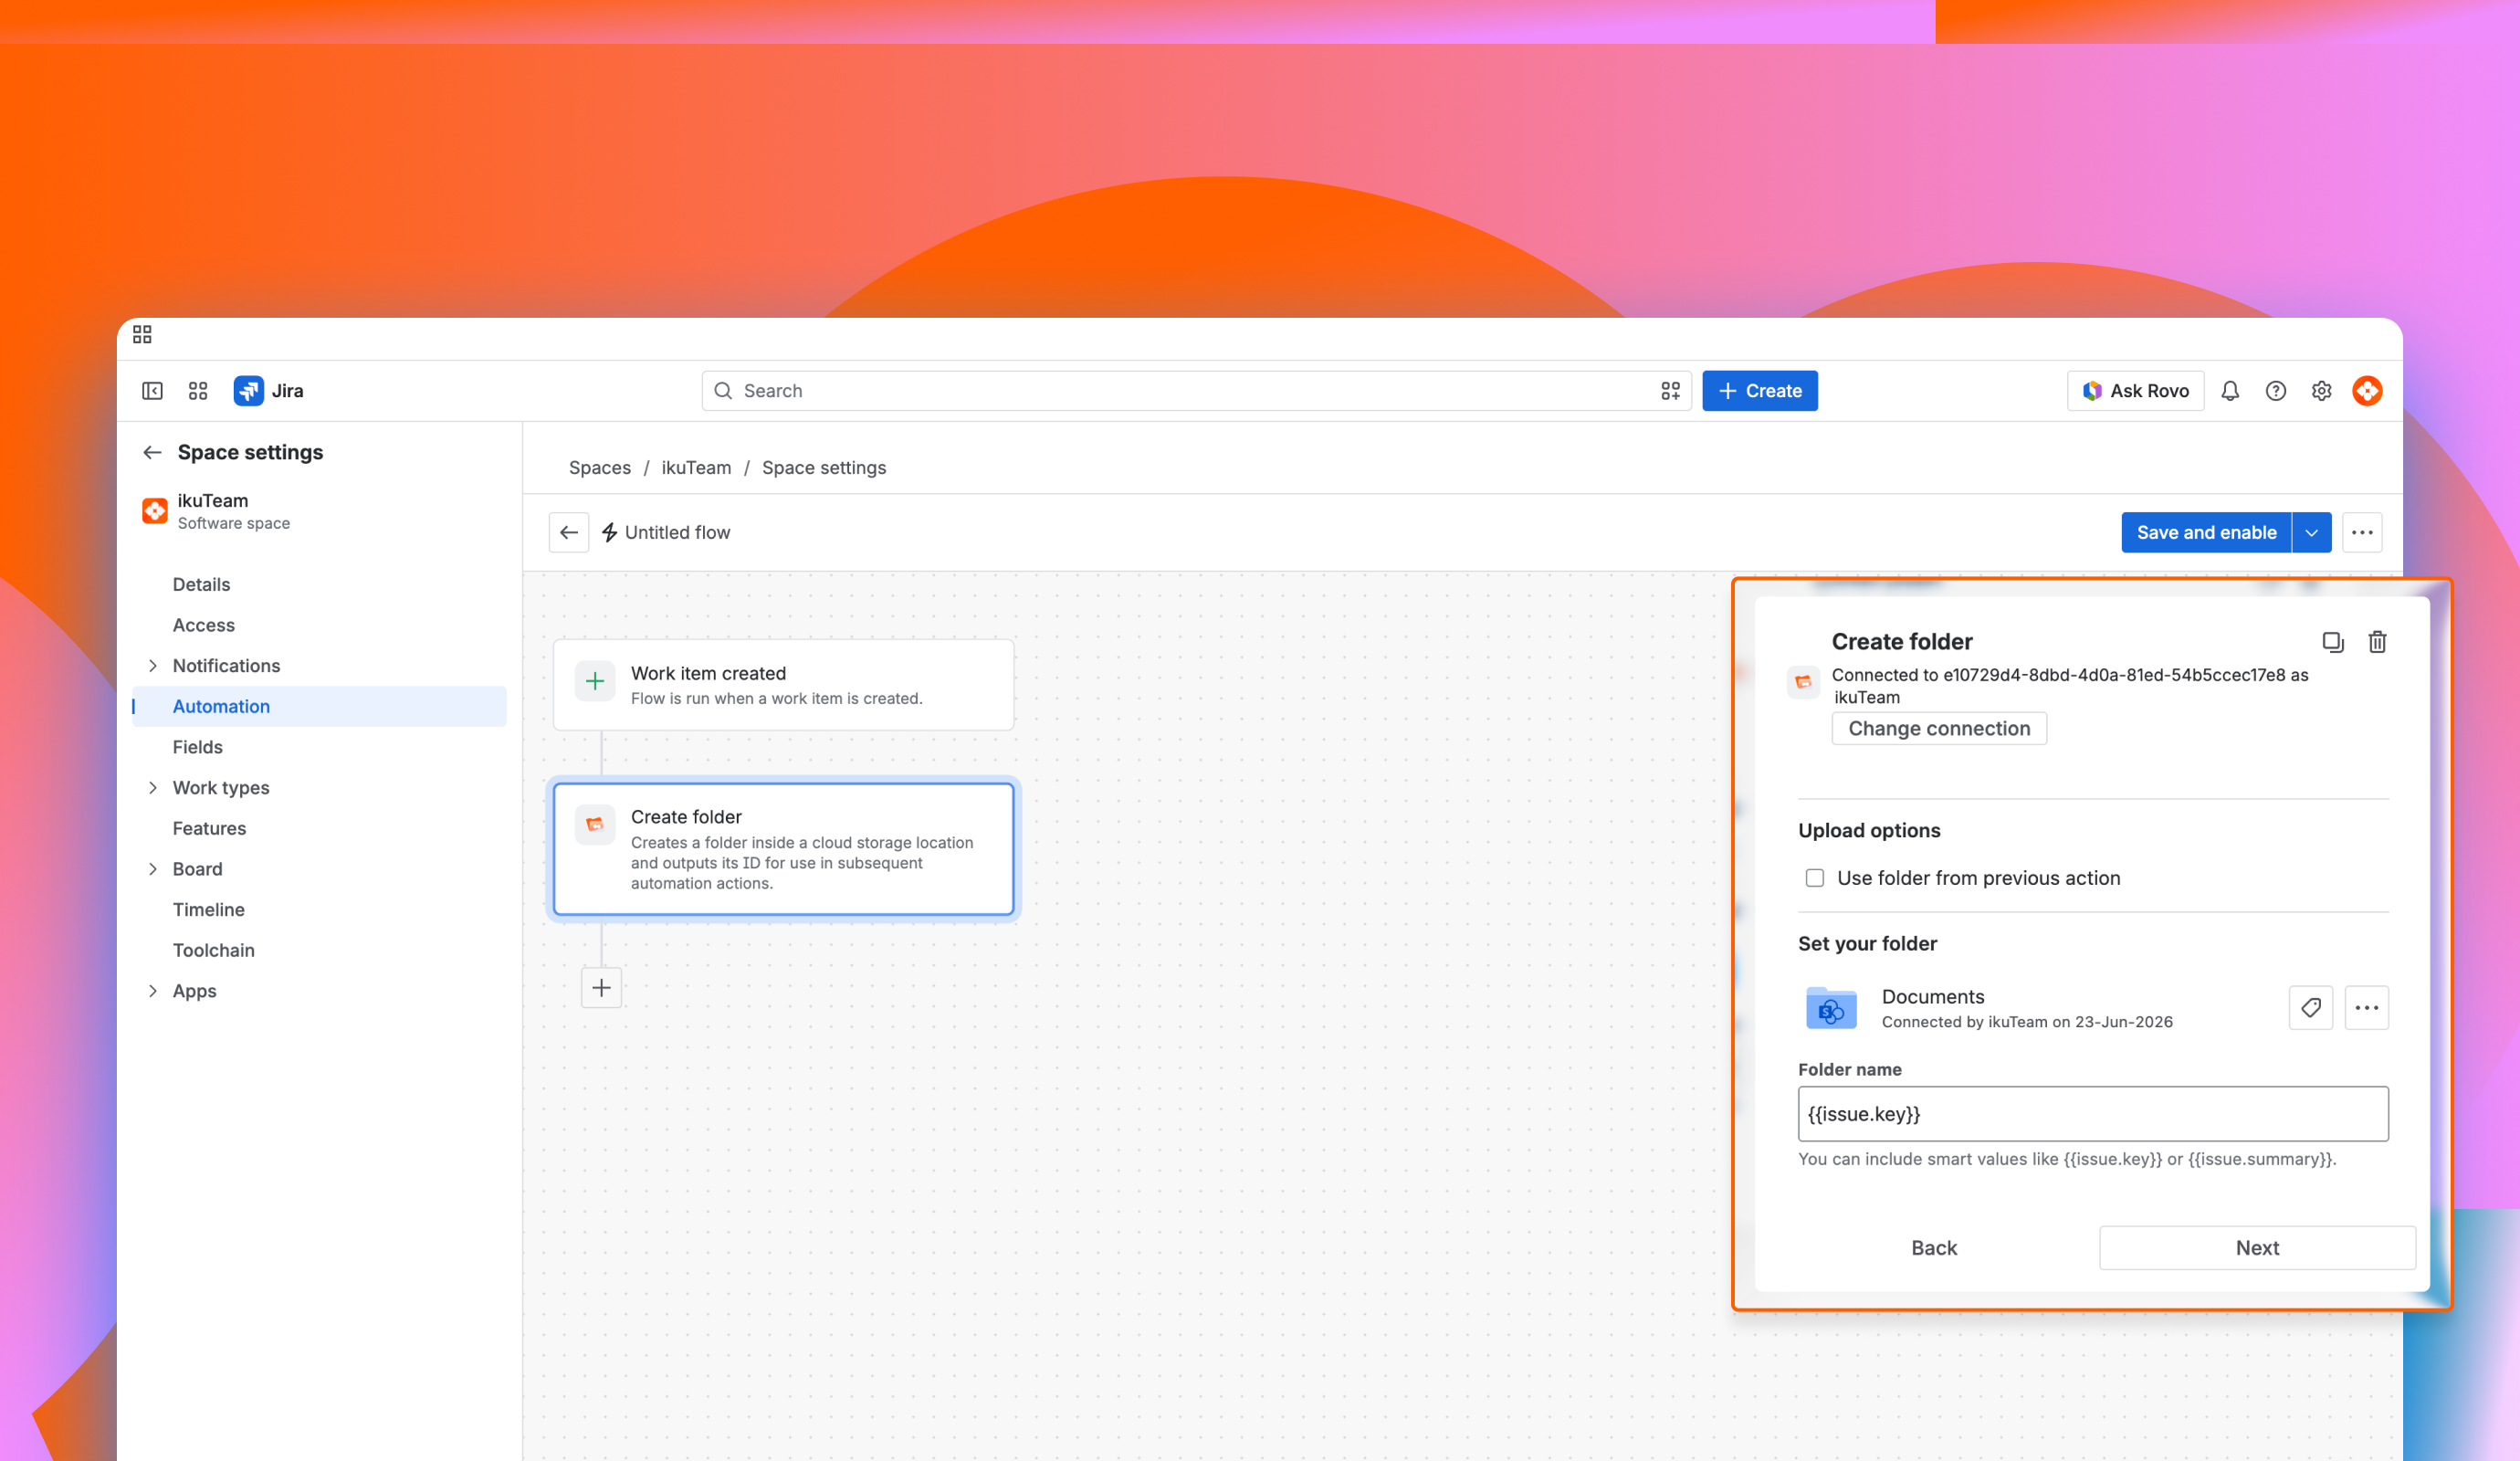Select the Work item created trigger card

point(783,685)
